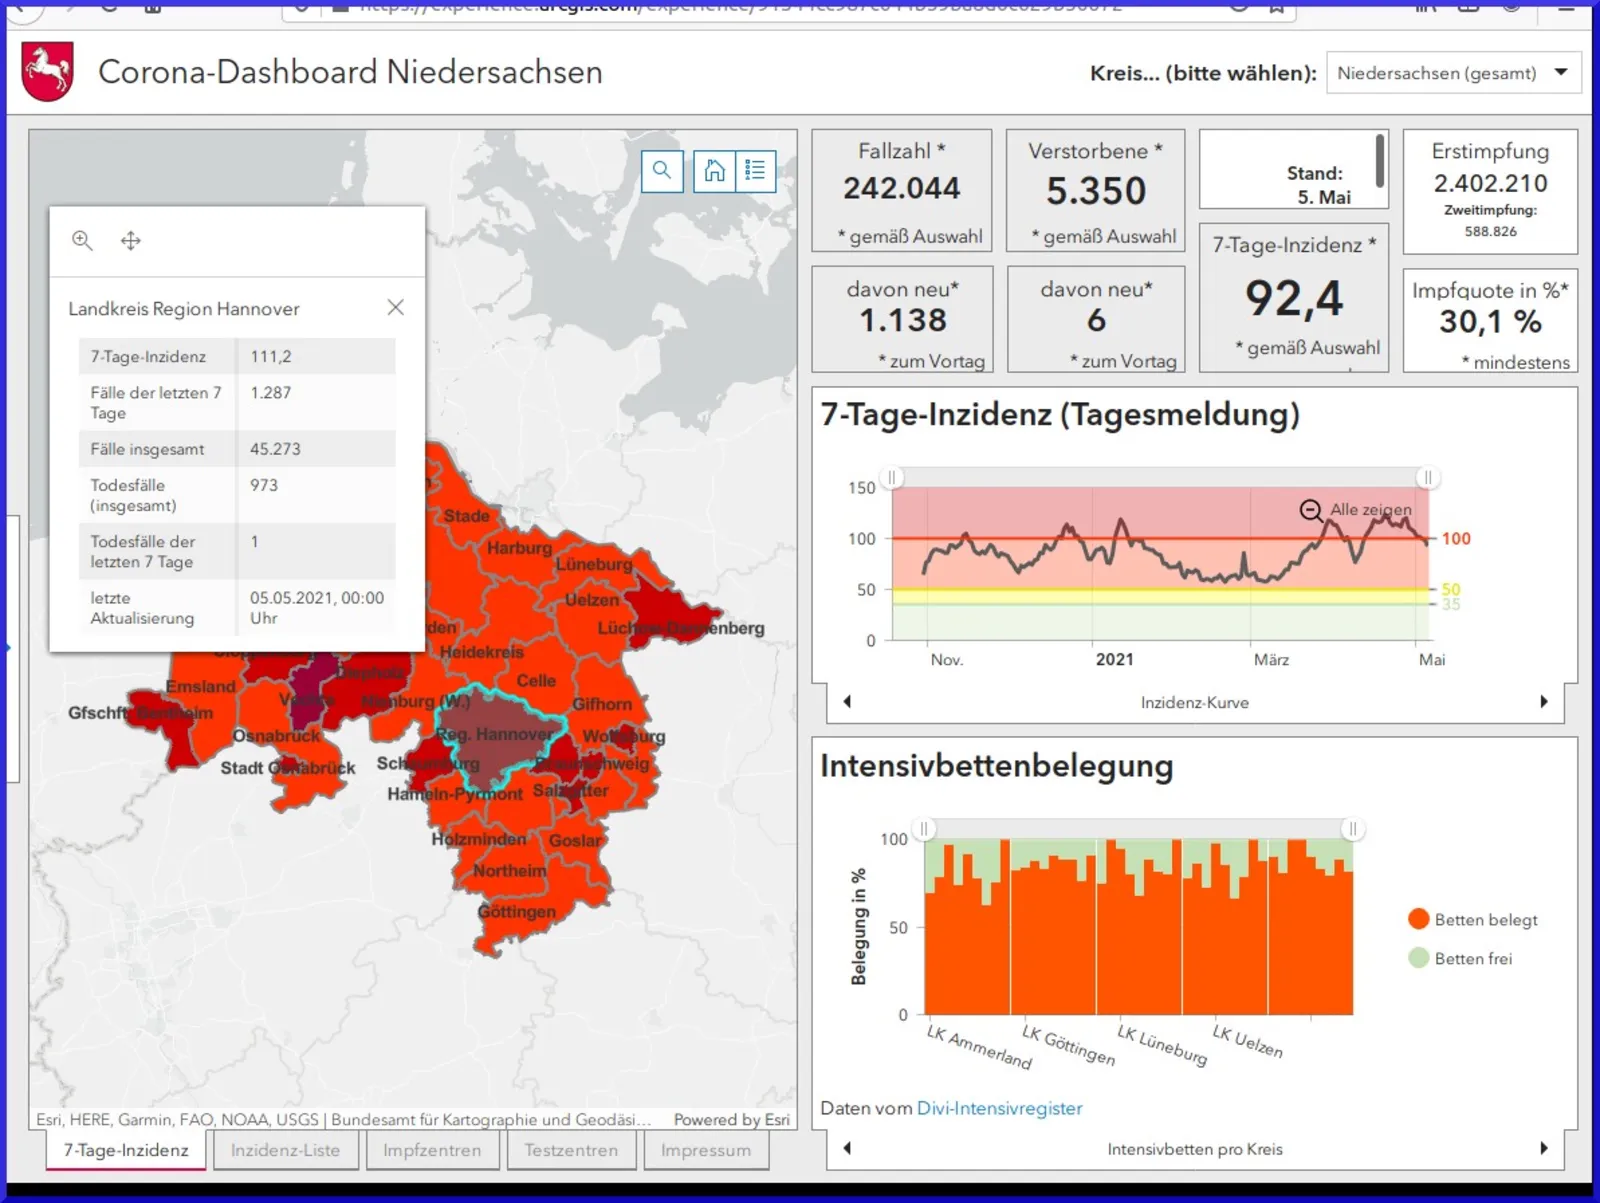Screen dimensions: 1600x1203
Task: Click the 'Intensivbetten pro Kreis' pager label
Action: pos(1195,1149)
